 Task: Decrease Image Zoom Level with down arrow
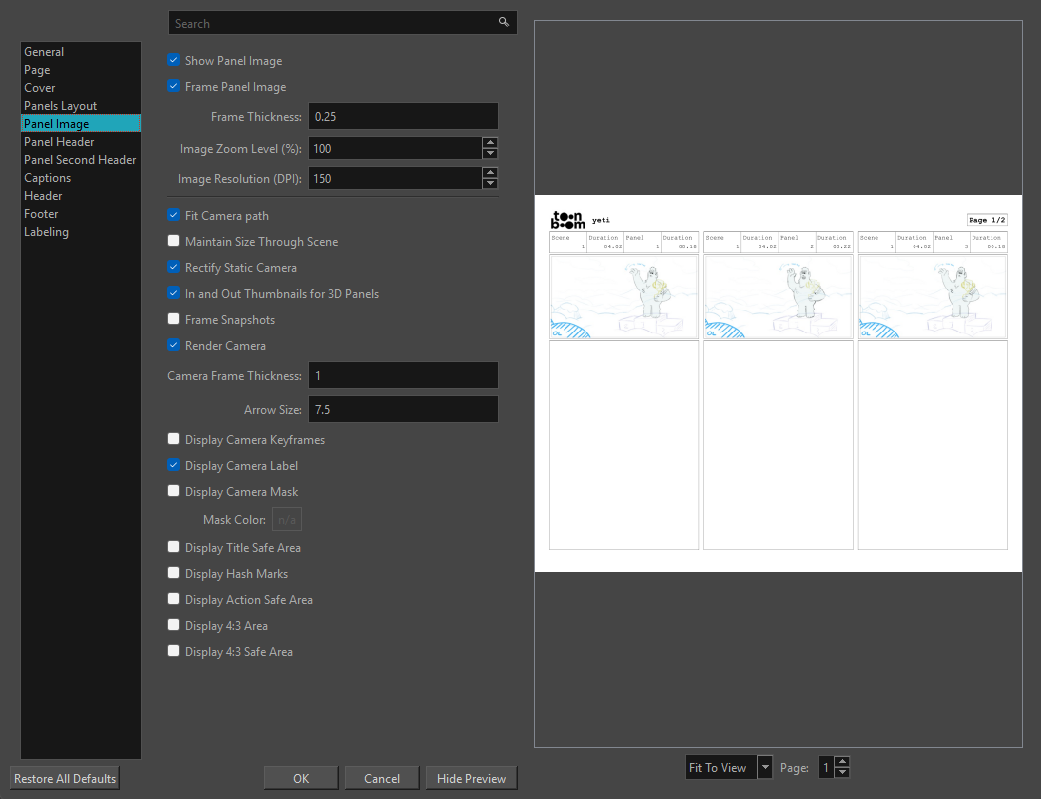(x=490, y=154)
